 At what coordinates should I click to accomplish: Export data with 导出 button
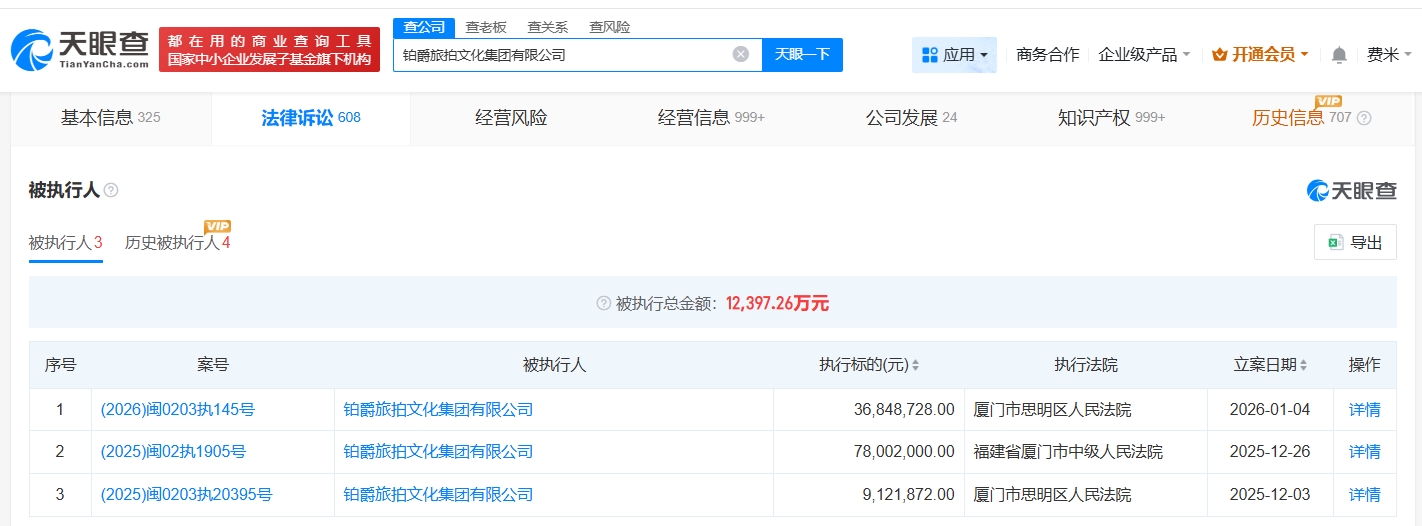1355,242
